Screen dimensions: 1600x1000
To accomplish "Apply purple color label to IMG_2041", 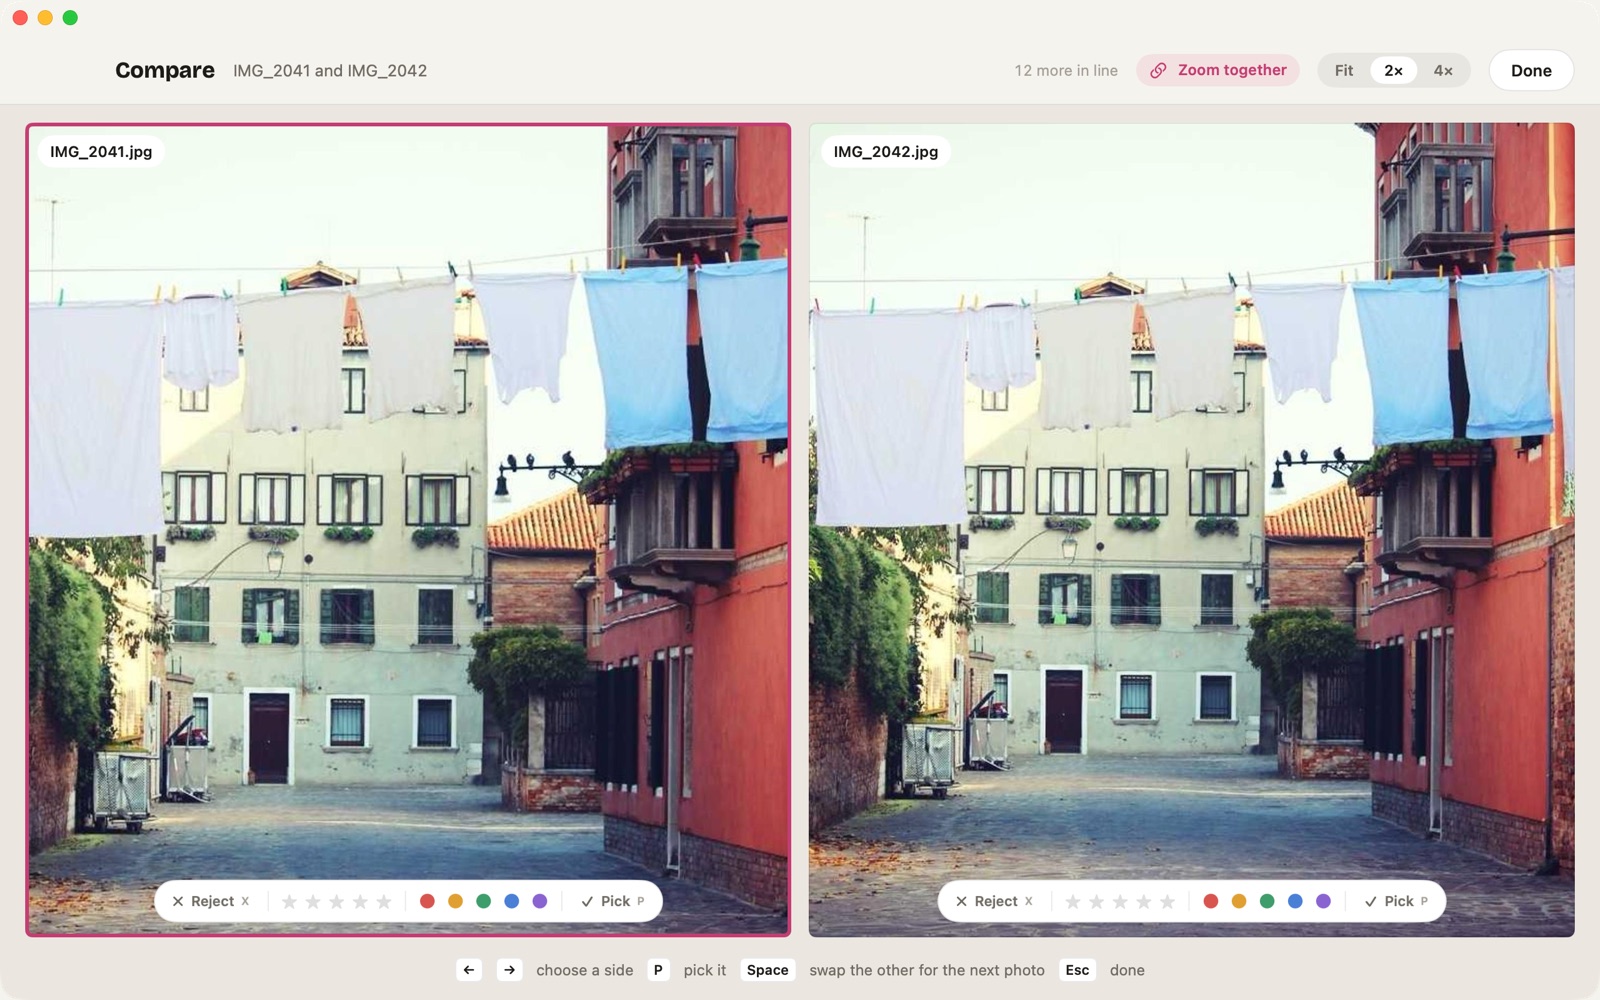I will 540,901.
